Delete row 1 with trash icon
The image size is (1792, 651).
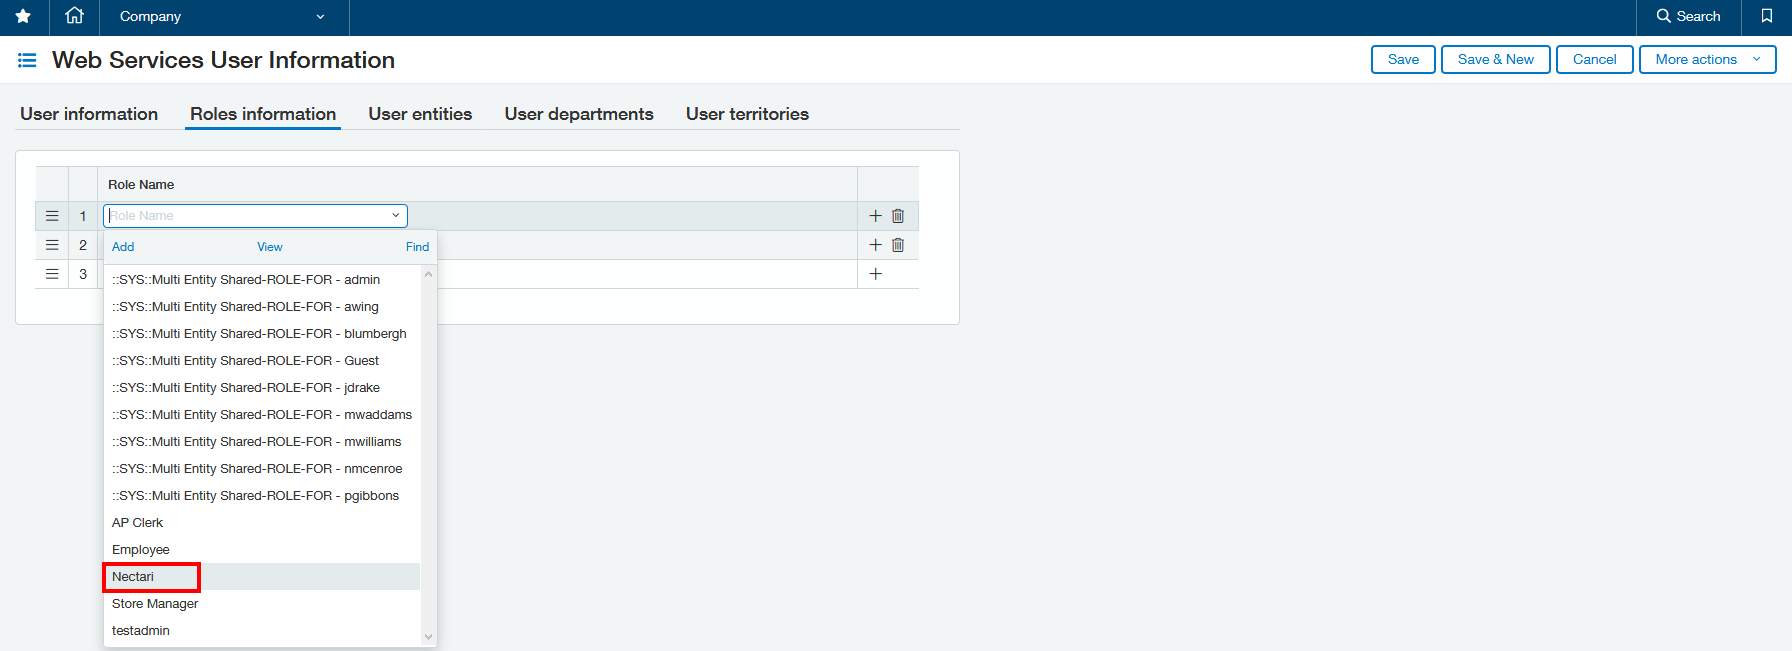(x=898, y=216)
